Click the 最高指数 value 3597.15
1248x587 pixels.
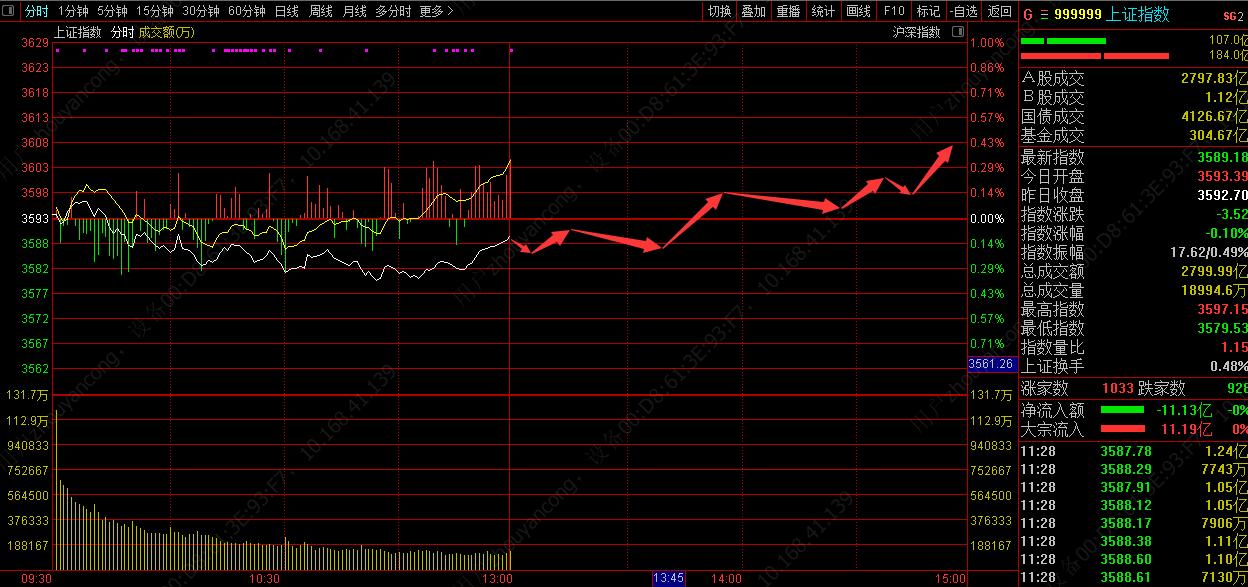(1222, 310)
